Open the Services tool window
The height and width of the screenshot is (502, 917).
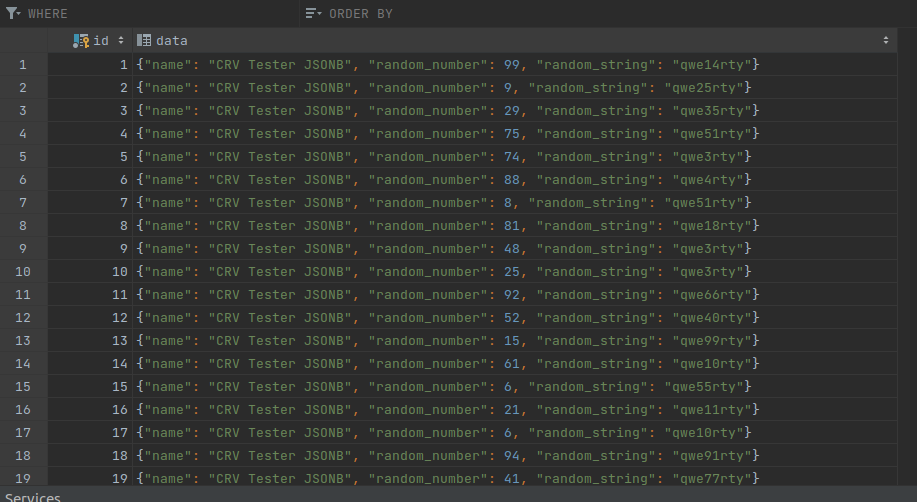(33, 496)
